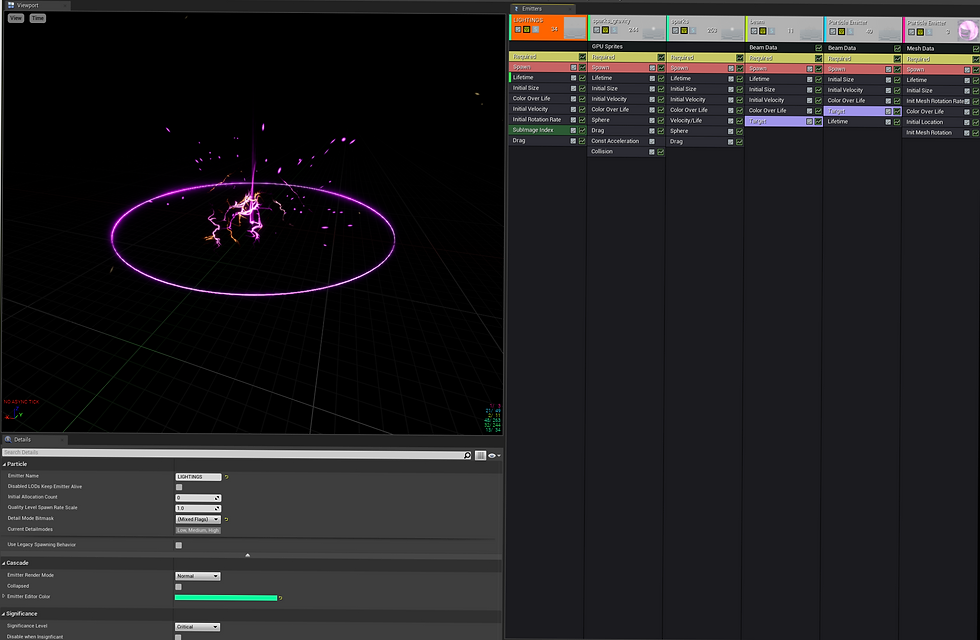Open the Detail Mode Bitmask dropdown
This screenshot has height=640, width=980.
point(198,518)
